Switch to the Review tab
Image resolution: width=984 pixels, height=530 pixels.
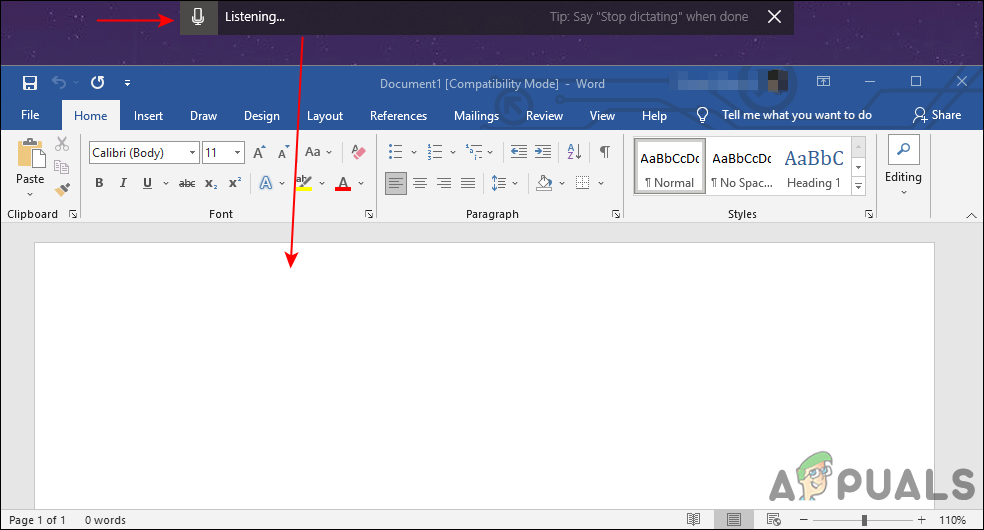(x=544, y=115)
